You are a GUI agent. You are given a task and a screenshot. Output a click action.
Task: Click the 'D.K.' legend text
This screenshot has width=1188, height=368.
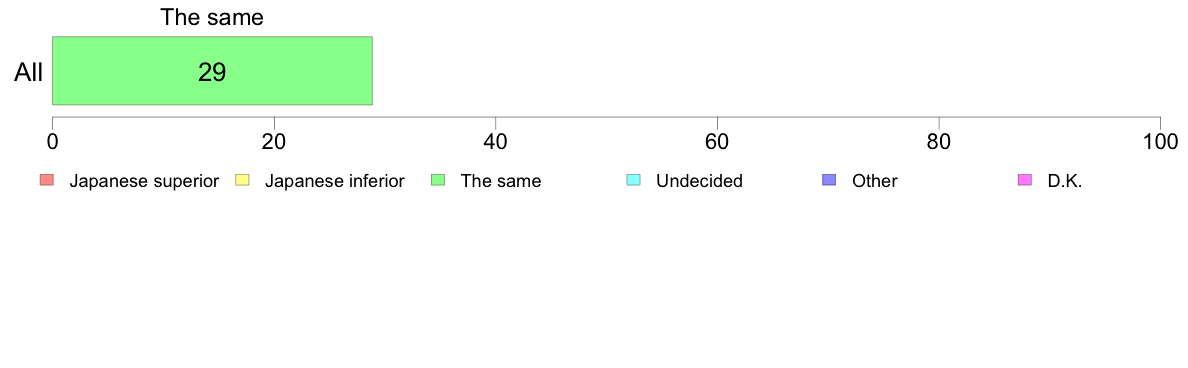[1065, 182]
